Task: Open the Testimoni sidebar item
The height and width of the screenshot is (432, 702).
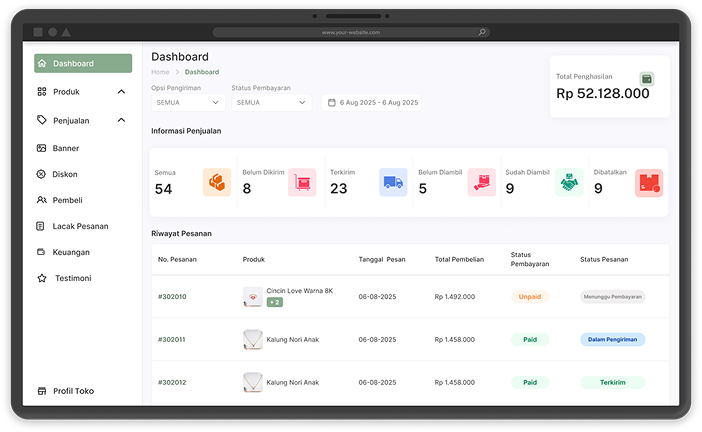Action: tap(73, 278)
